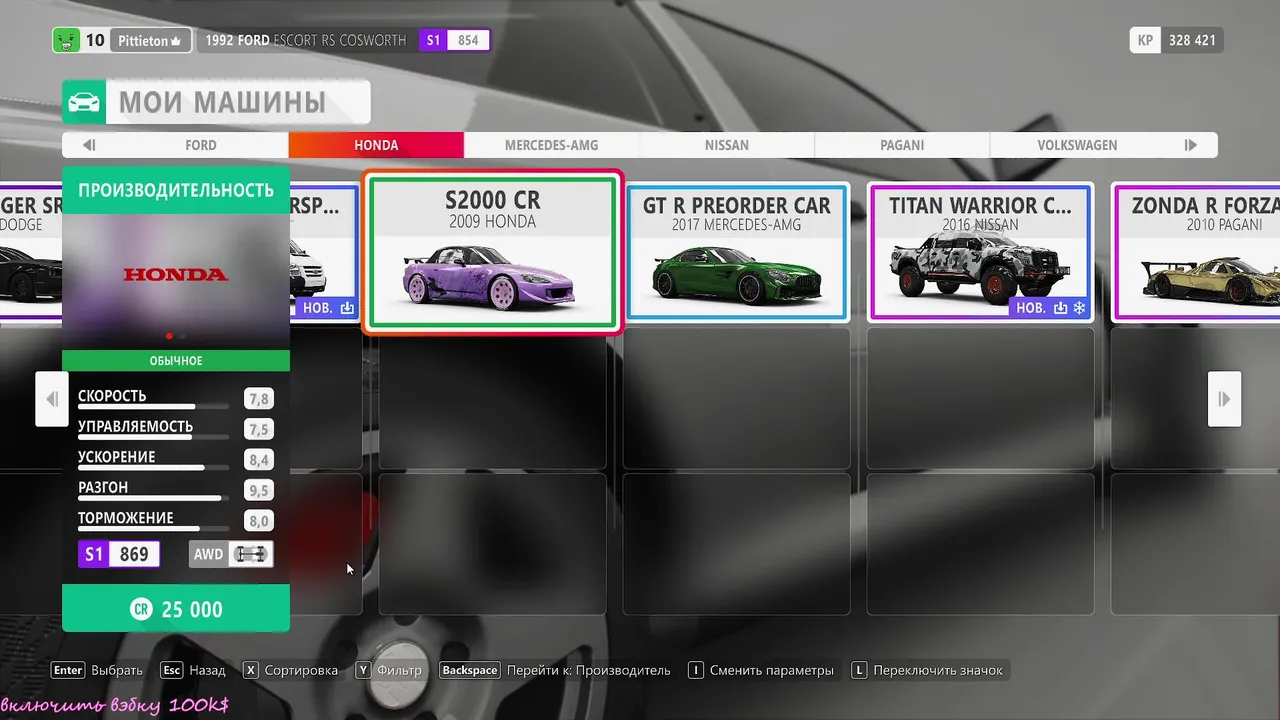Image resolution: width=1280 pixels, height=720 pixels.
Task: Click the L key hint icon
Action: point(859,670)
